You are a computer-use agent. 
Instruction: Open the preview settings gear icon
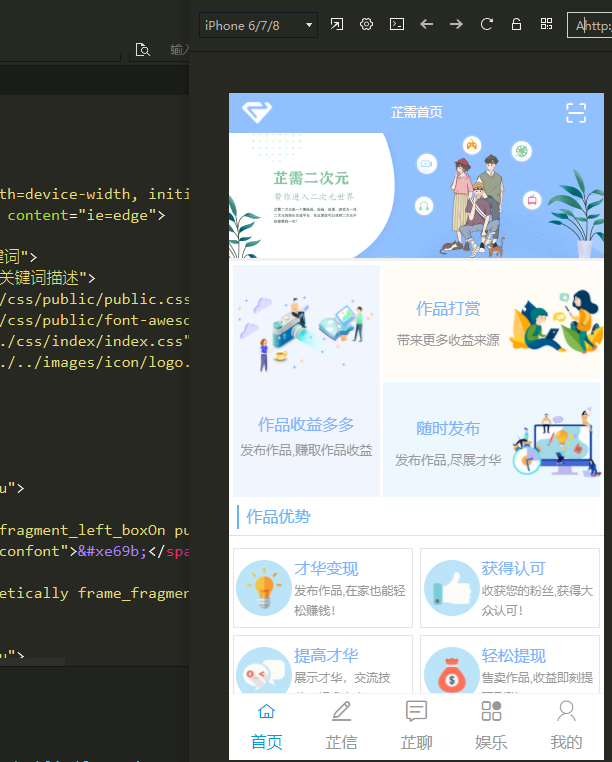click(x=367, y=24)
